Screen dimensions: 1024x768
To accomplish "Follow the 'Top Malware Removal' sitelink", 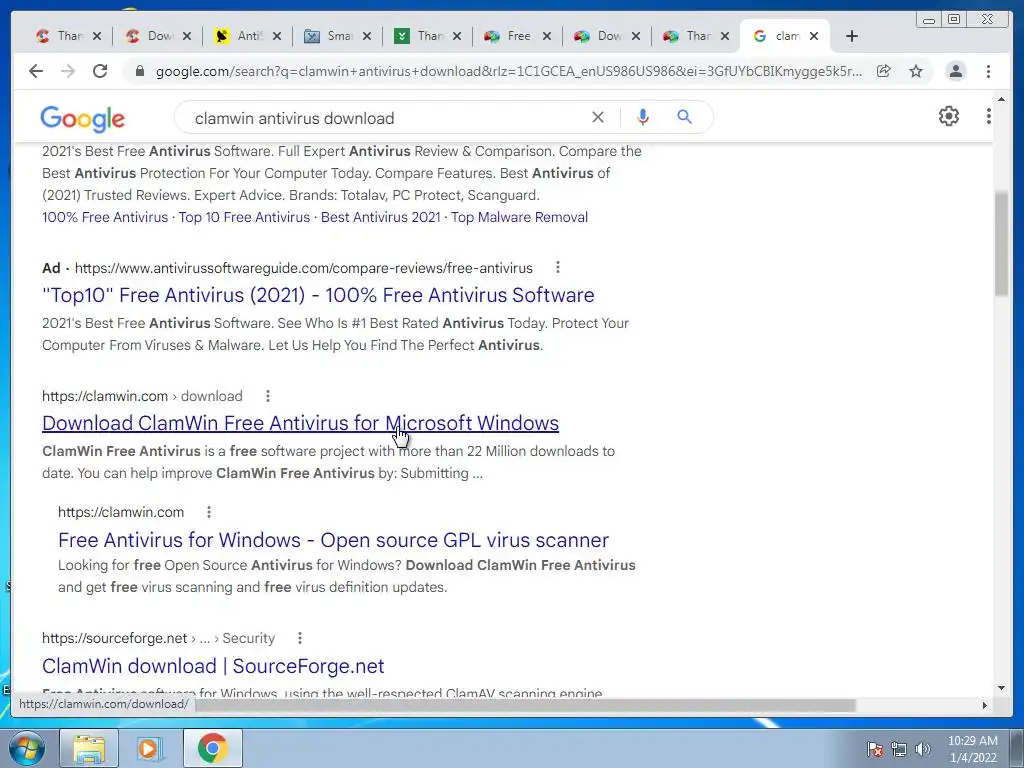I will tap(519, 217).
